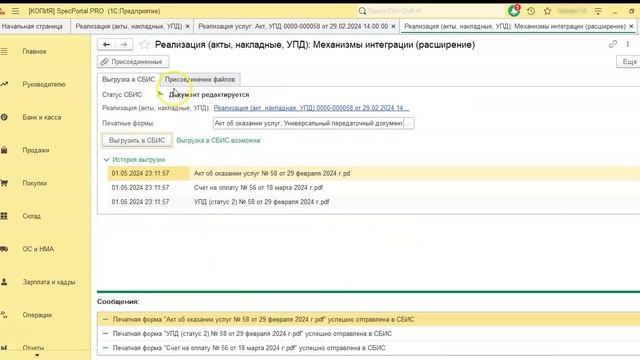Open Банк и касса section
The width and height of the screenshot is (640, 360).
[42, 117]
